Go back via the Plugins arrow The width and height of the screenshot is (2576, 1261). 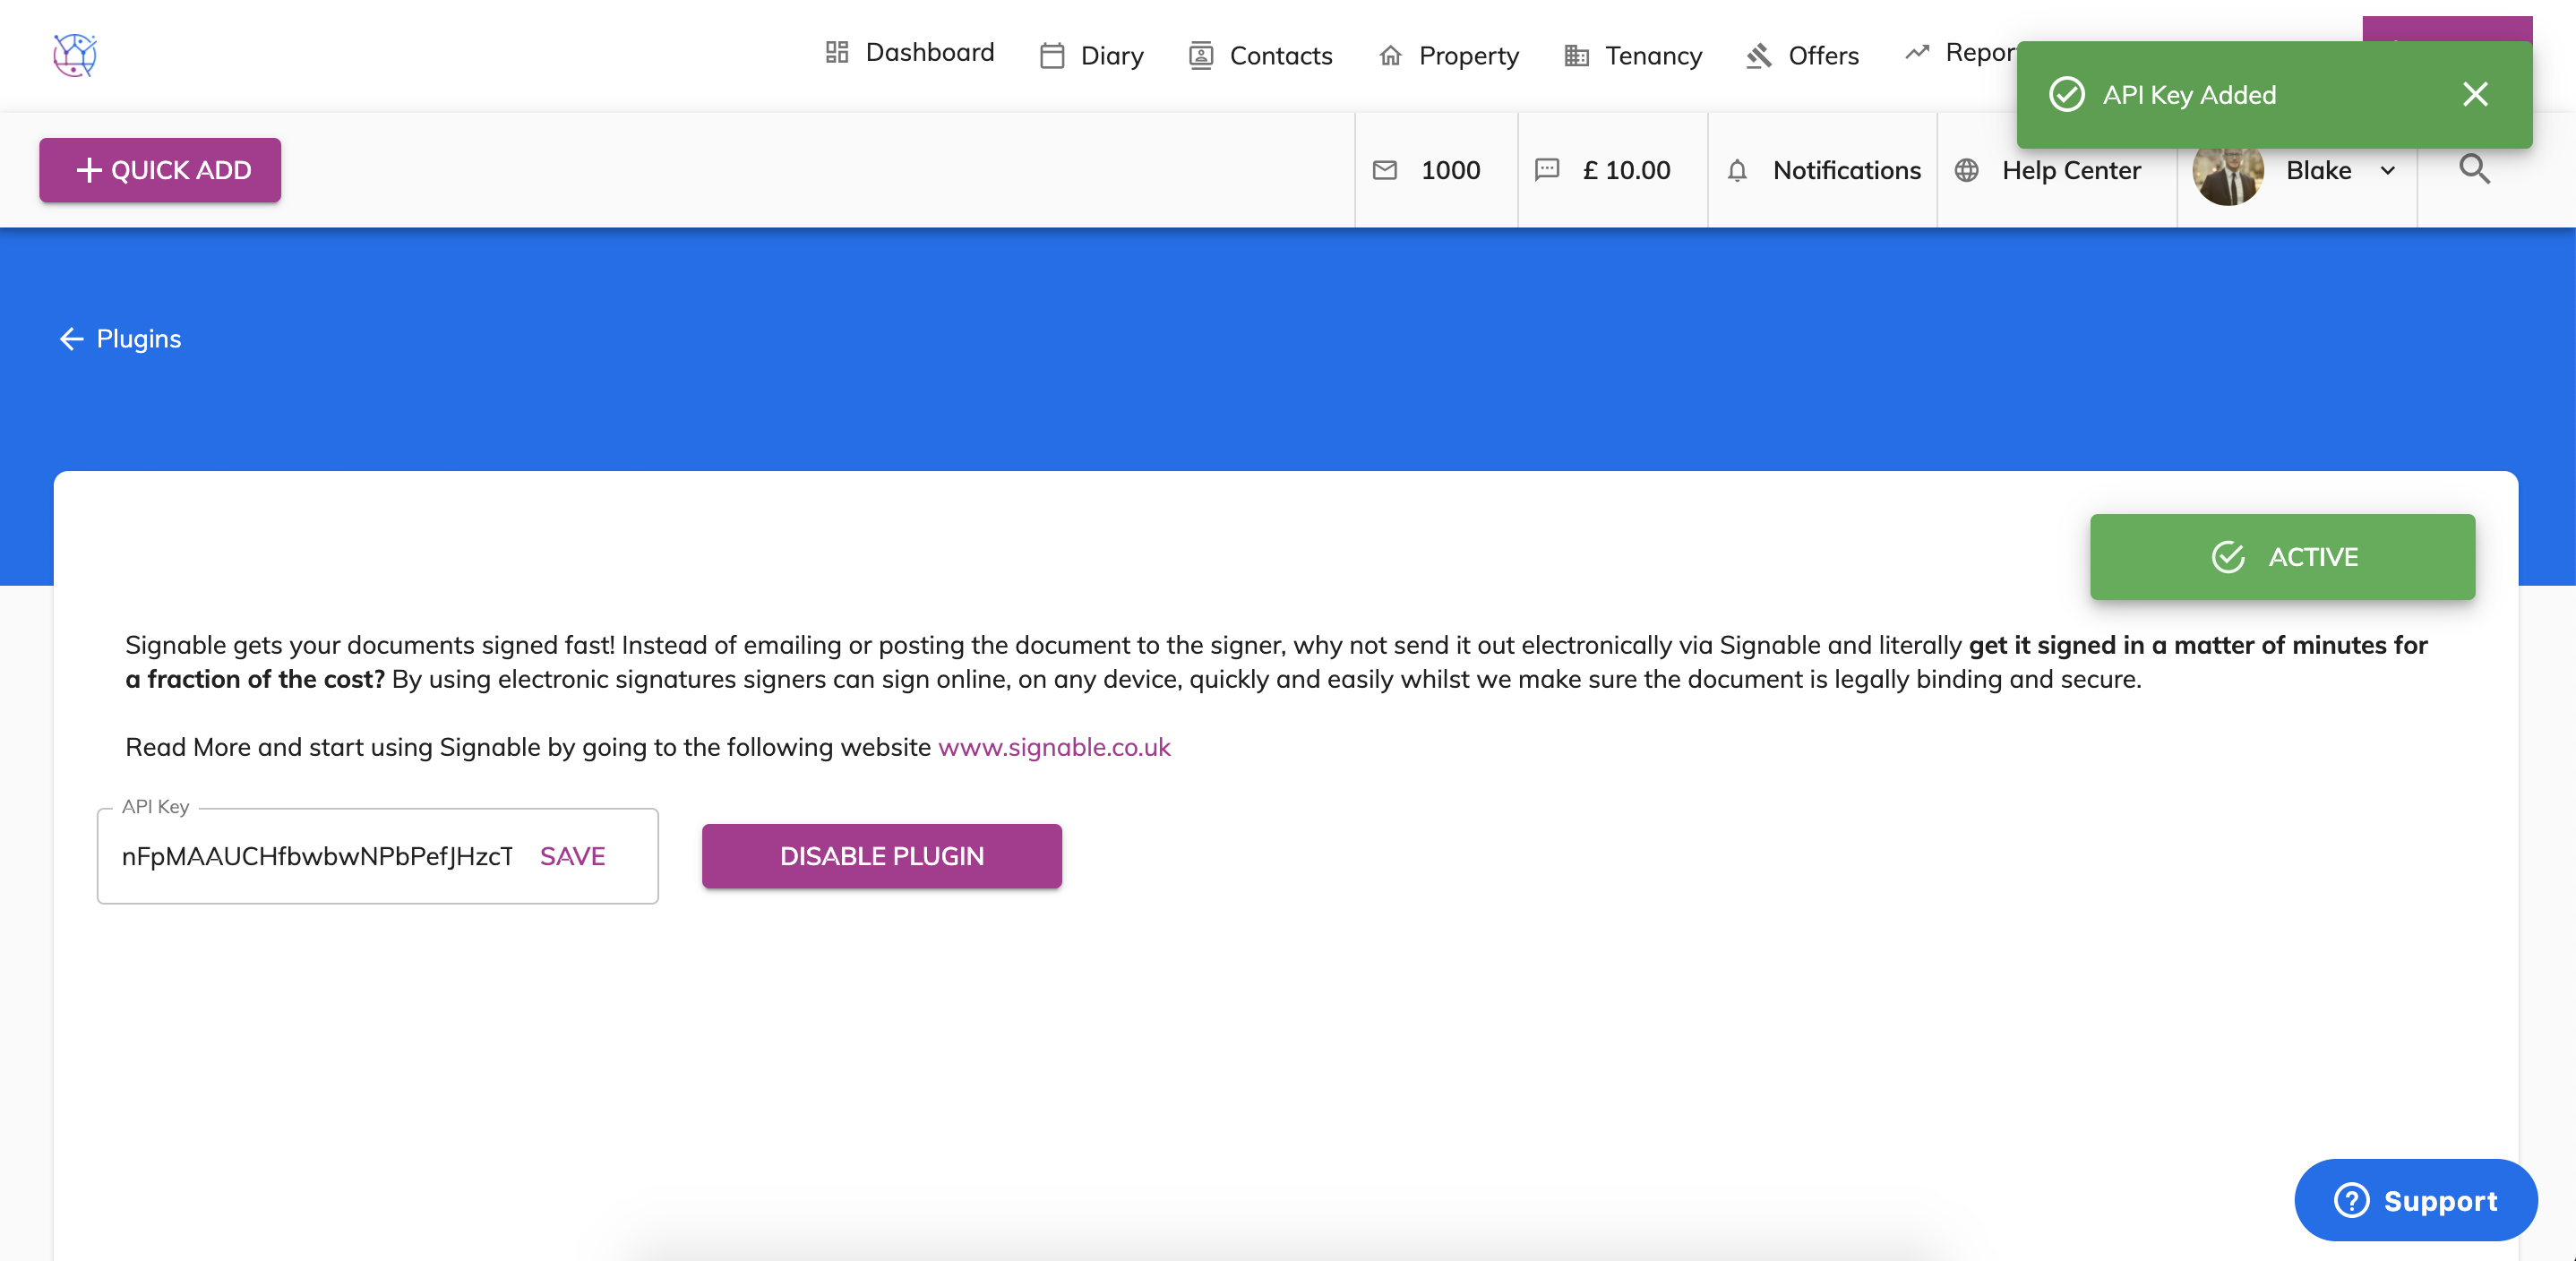pyautogui.click(x=71, y=339)
